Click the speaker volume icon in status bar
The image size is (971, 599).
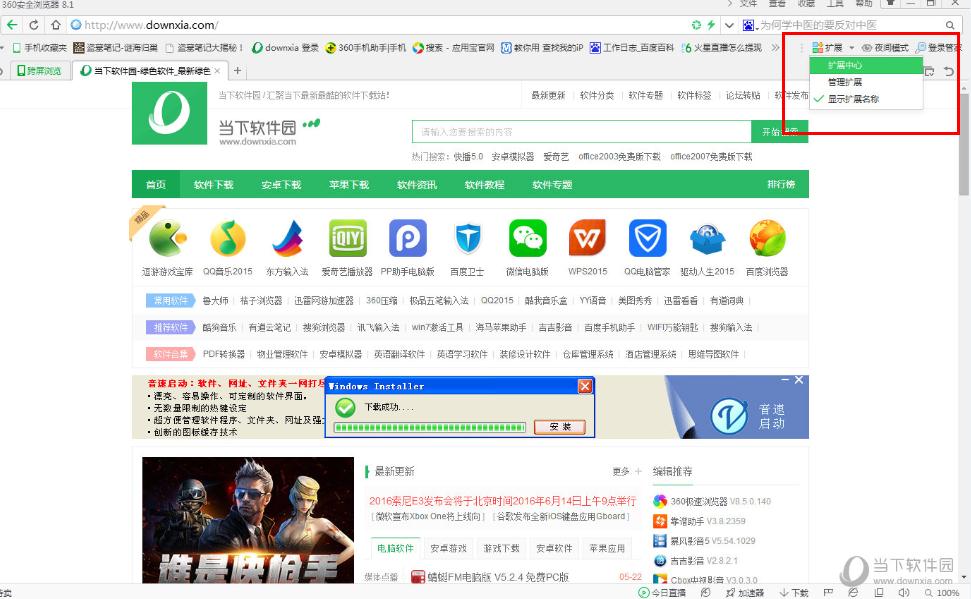pyautogui.click(x=903, y=592)
